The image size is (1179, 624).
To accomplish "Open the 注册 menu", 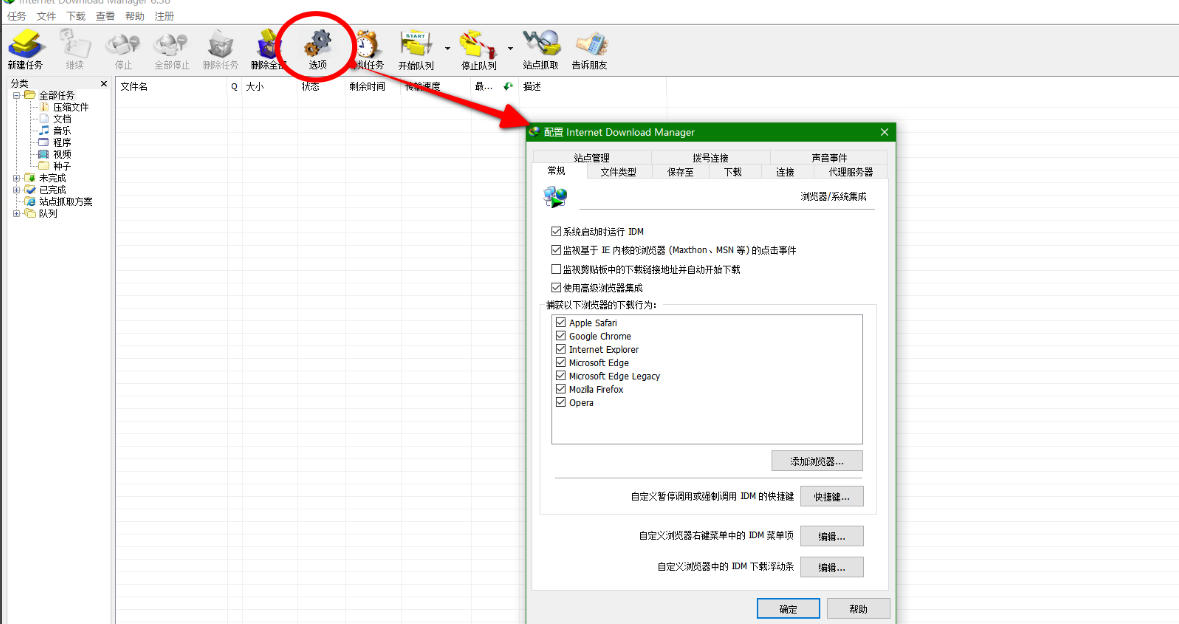I will (x=164, y=16).
